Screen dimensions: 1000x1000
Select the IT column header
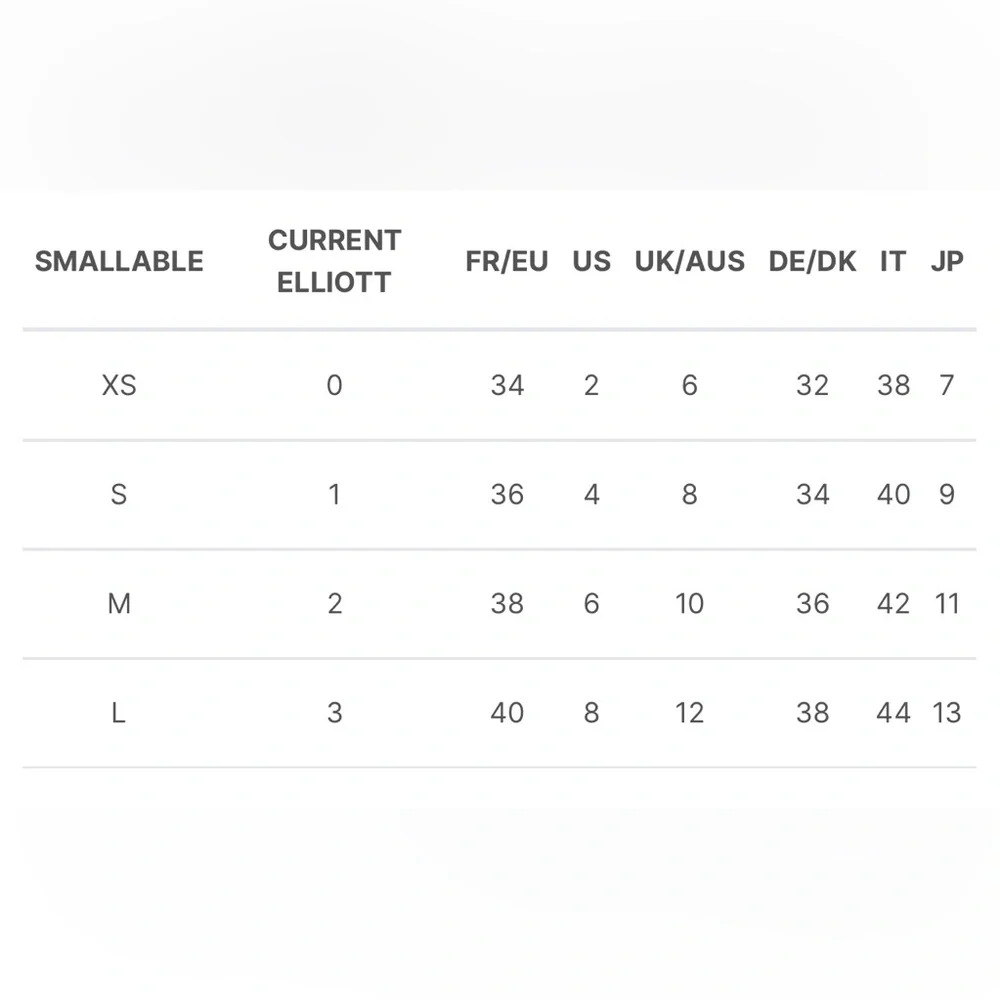click(893, 262)
